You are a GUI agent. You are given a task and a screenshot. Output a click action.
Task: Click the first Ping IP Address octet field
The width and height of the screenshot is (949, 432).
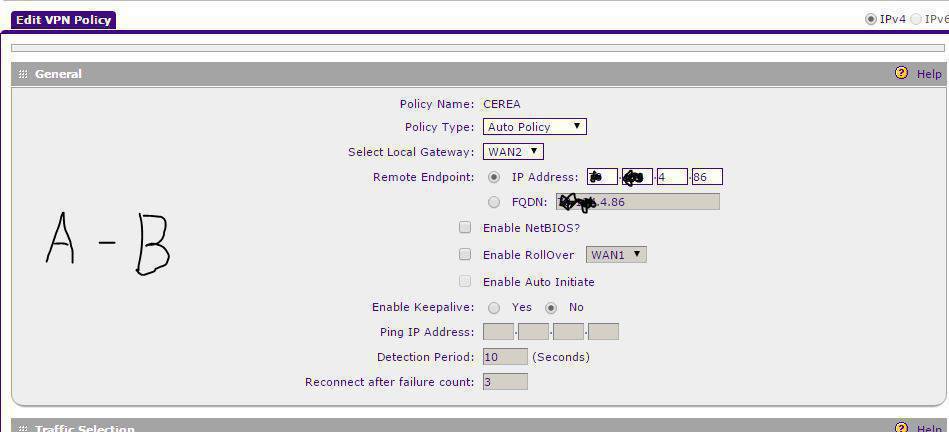point(498,332)
